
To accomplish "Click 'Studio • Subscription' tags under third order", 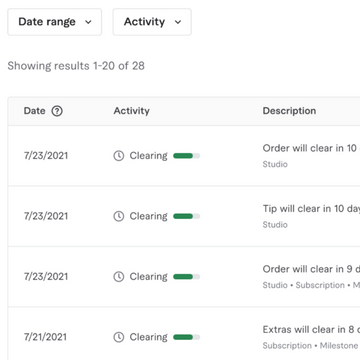I will 304,285.
